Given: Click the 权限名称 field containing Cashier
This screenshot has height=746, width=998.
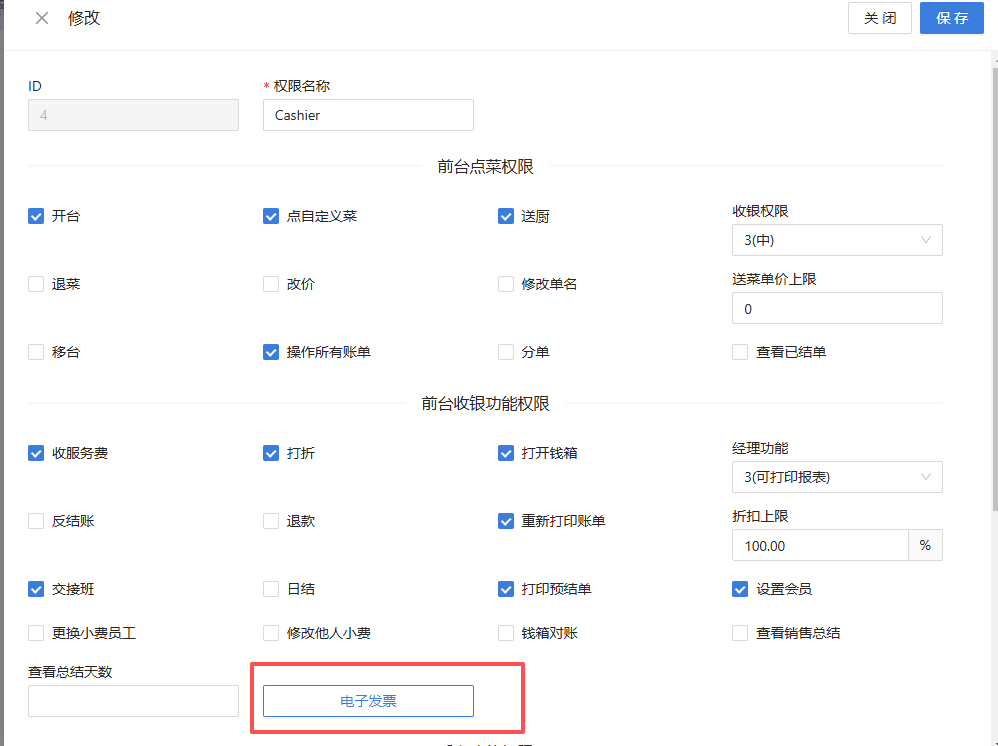Looking at the screenshot, I should 368,115.
